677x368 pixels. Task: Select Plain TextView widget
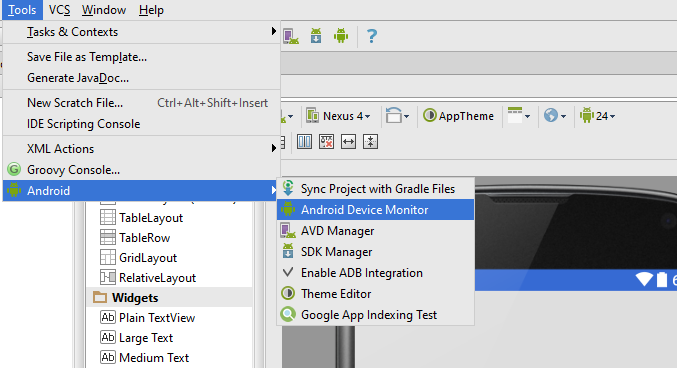(157, 318)
